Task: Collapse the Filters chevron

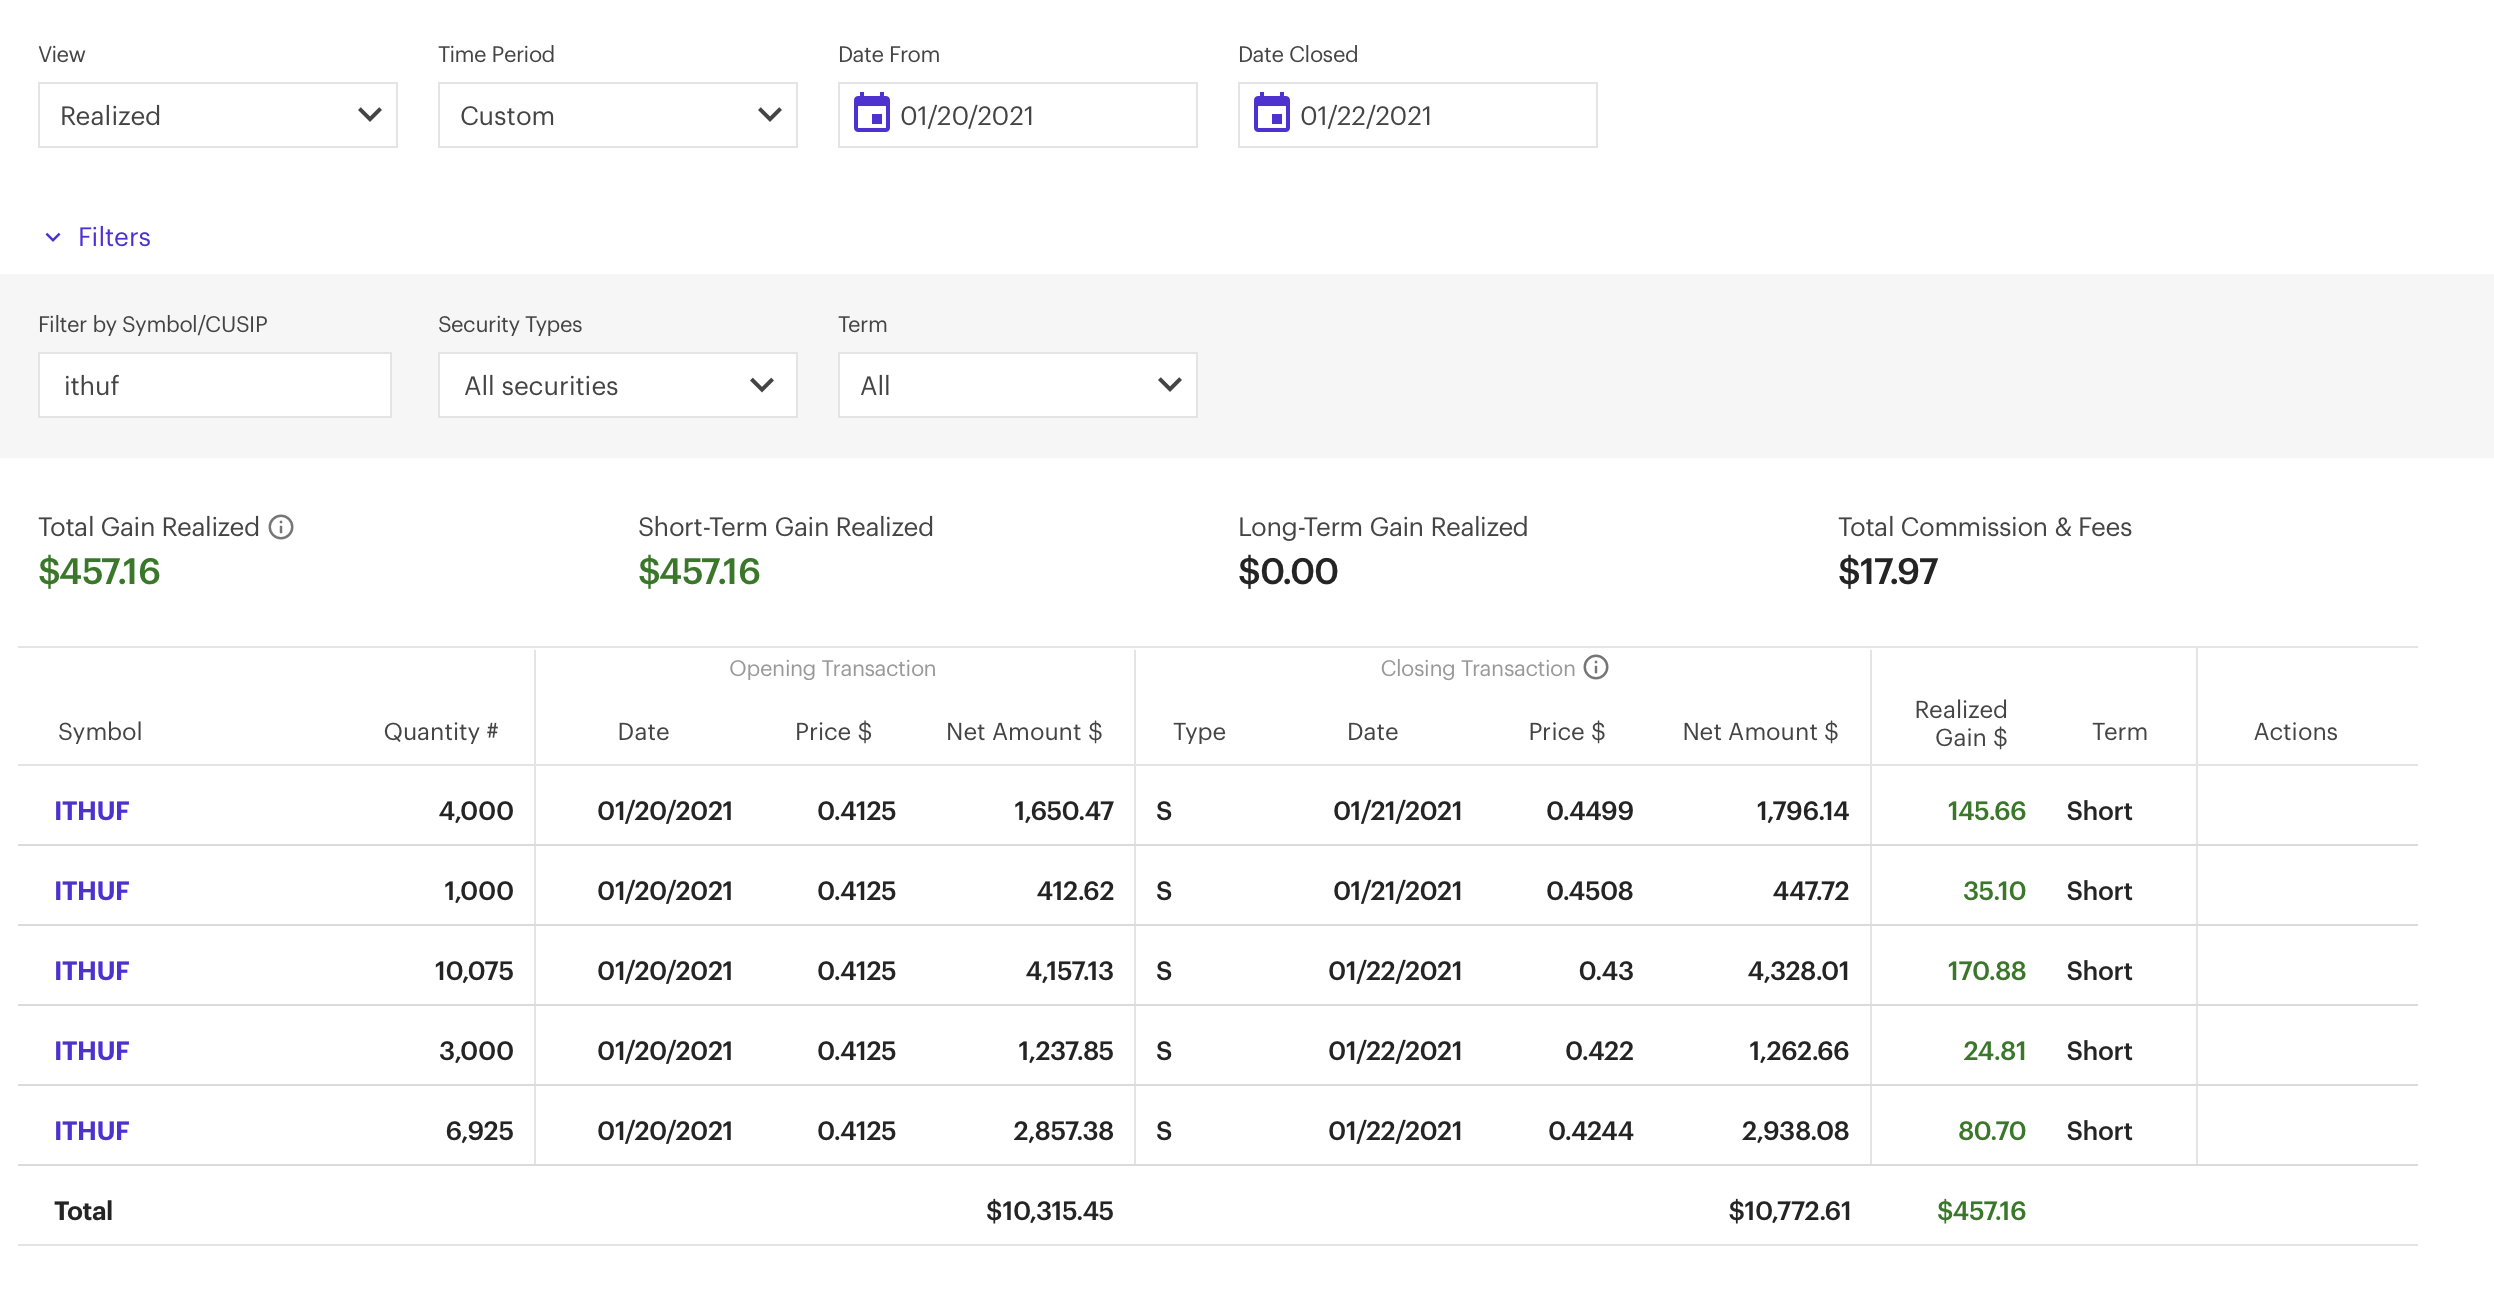Action: [x=53, y=237]
